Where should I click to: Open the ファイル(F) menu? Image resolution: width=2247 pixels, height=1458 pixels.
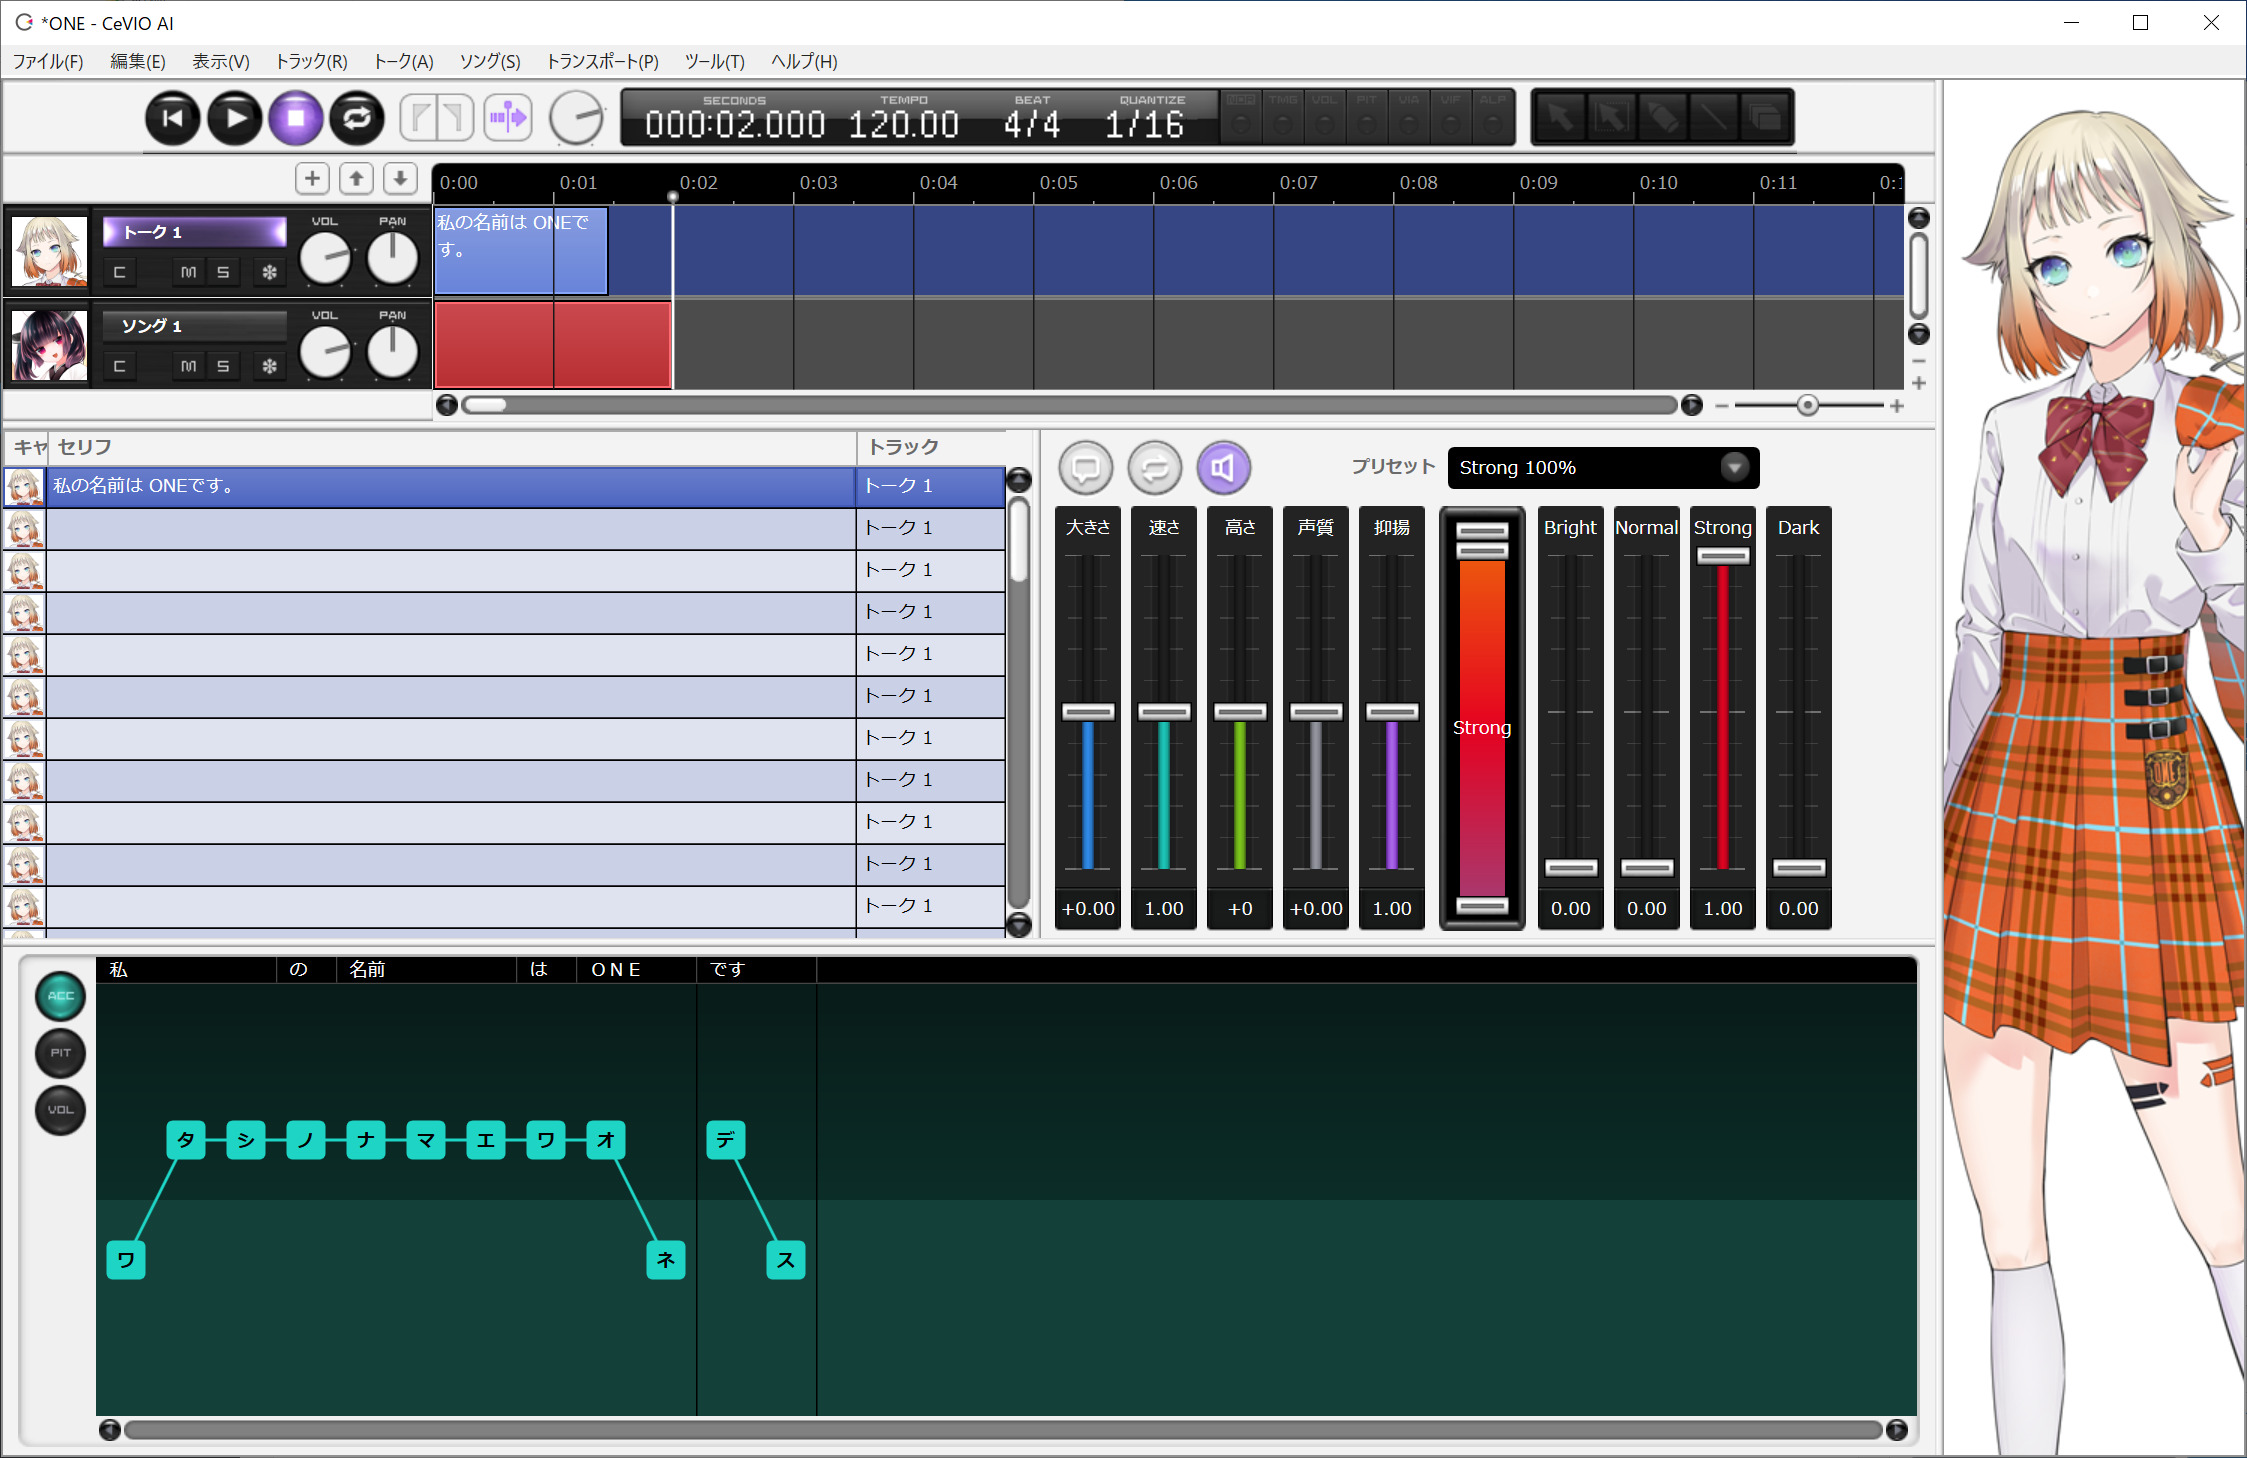point(48,62)
